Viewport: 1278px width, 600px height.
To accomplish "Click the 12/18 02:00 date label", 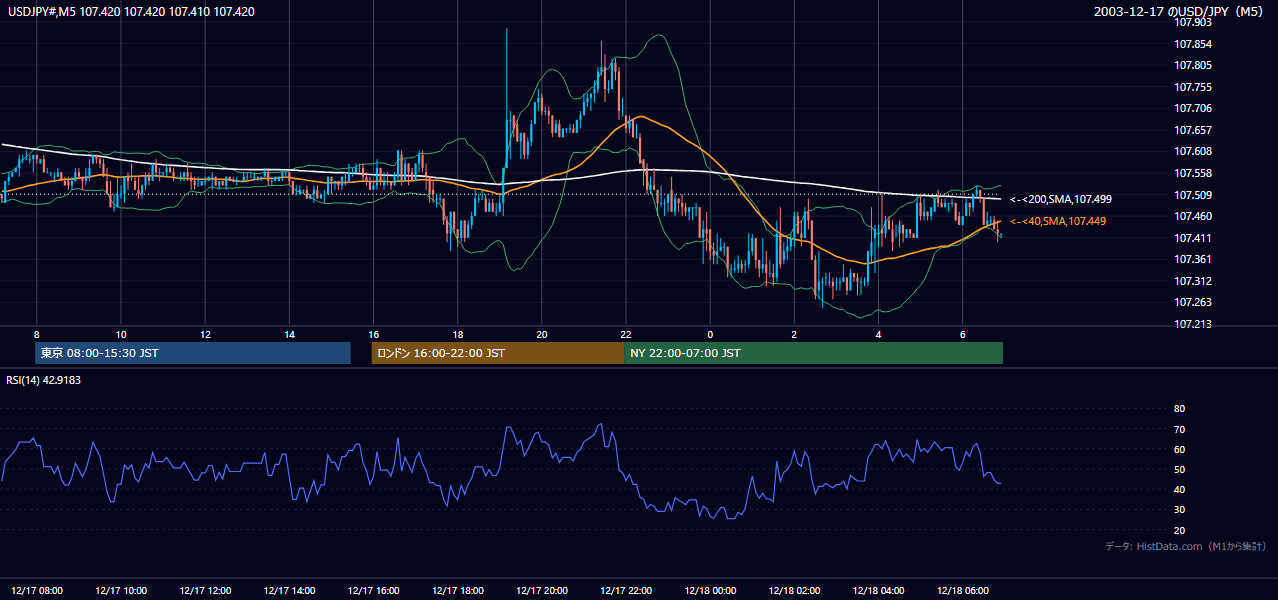I will [x=794, y=591].
